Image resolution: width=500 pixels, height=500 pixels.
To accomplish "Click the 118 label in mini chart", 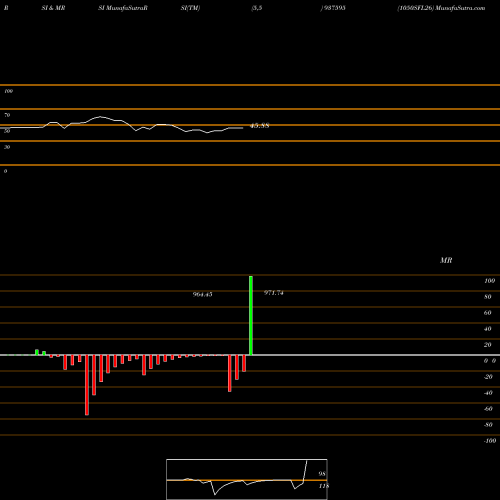I will 324,486.
